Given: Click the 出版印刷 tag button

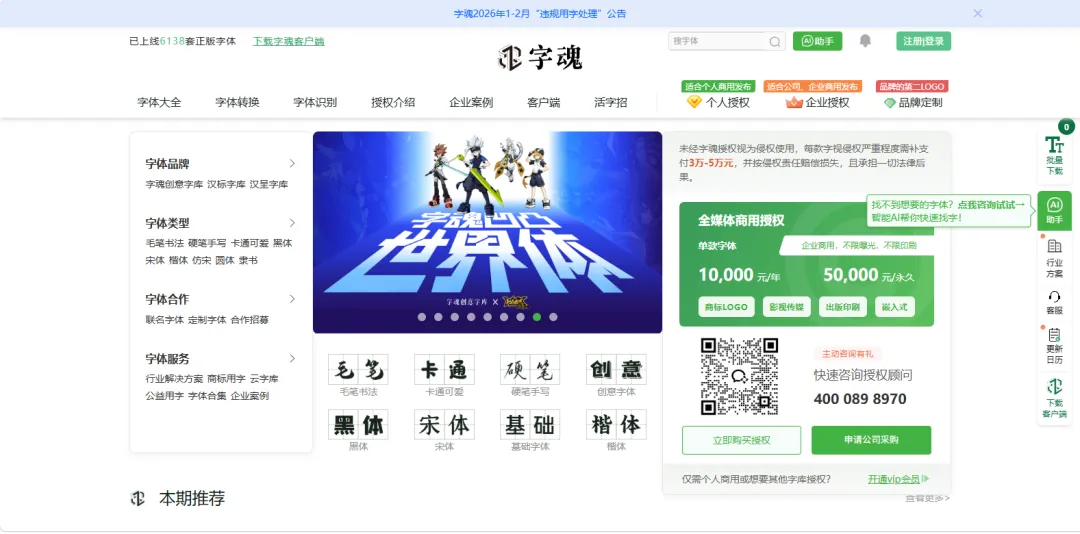Looking at the screenshot, I should click(x=842, y=307).
